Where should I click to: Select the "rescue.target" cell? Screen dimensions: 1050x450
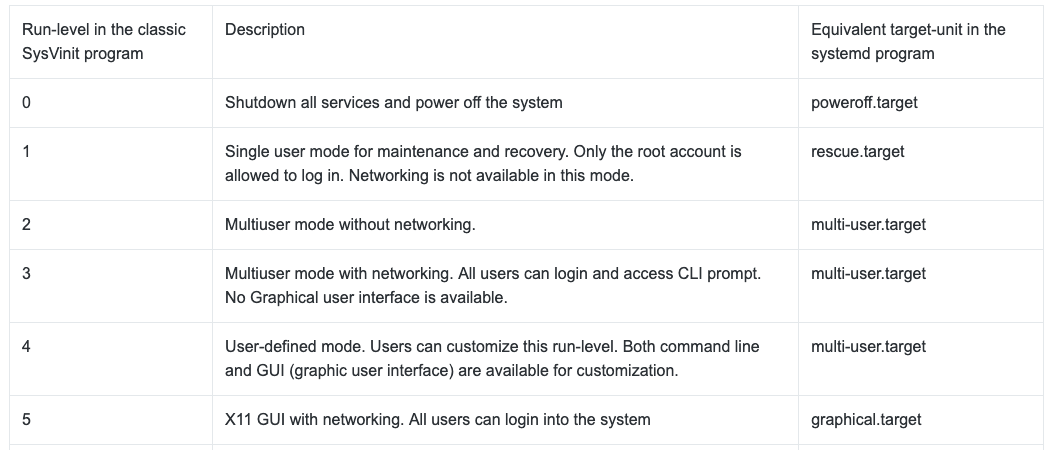pos(858,152)
